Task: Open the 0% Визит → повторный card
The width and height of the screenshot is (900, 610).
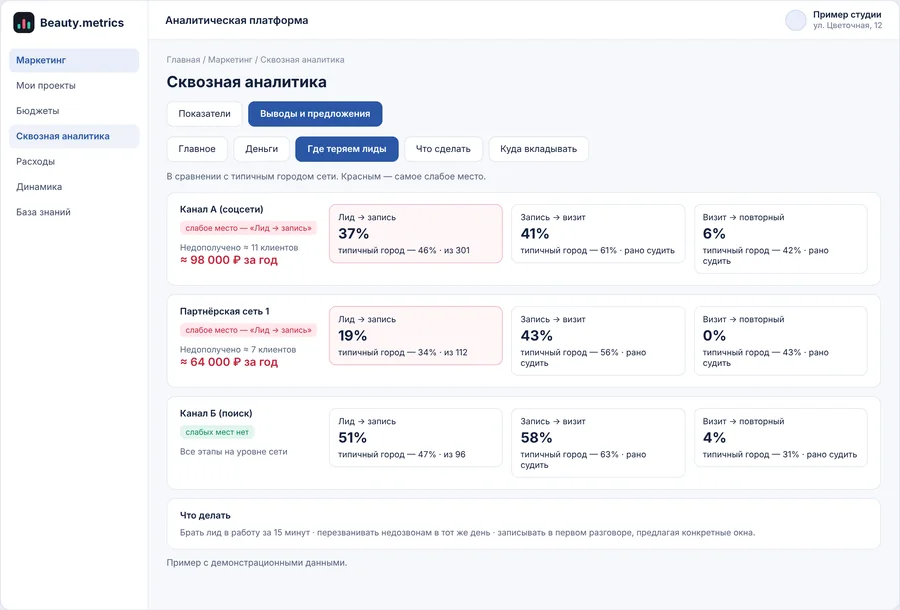Action: (781, 341)
